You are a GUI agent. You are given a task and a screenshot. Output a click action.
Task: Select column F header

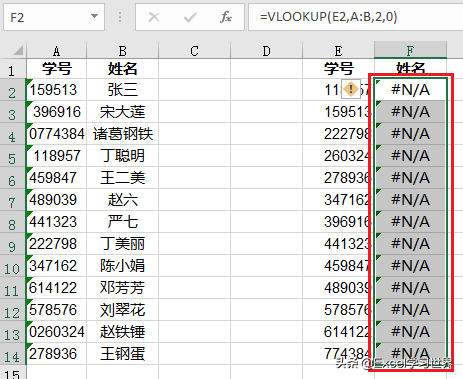point(410,51)
